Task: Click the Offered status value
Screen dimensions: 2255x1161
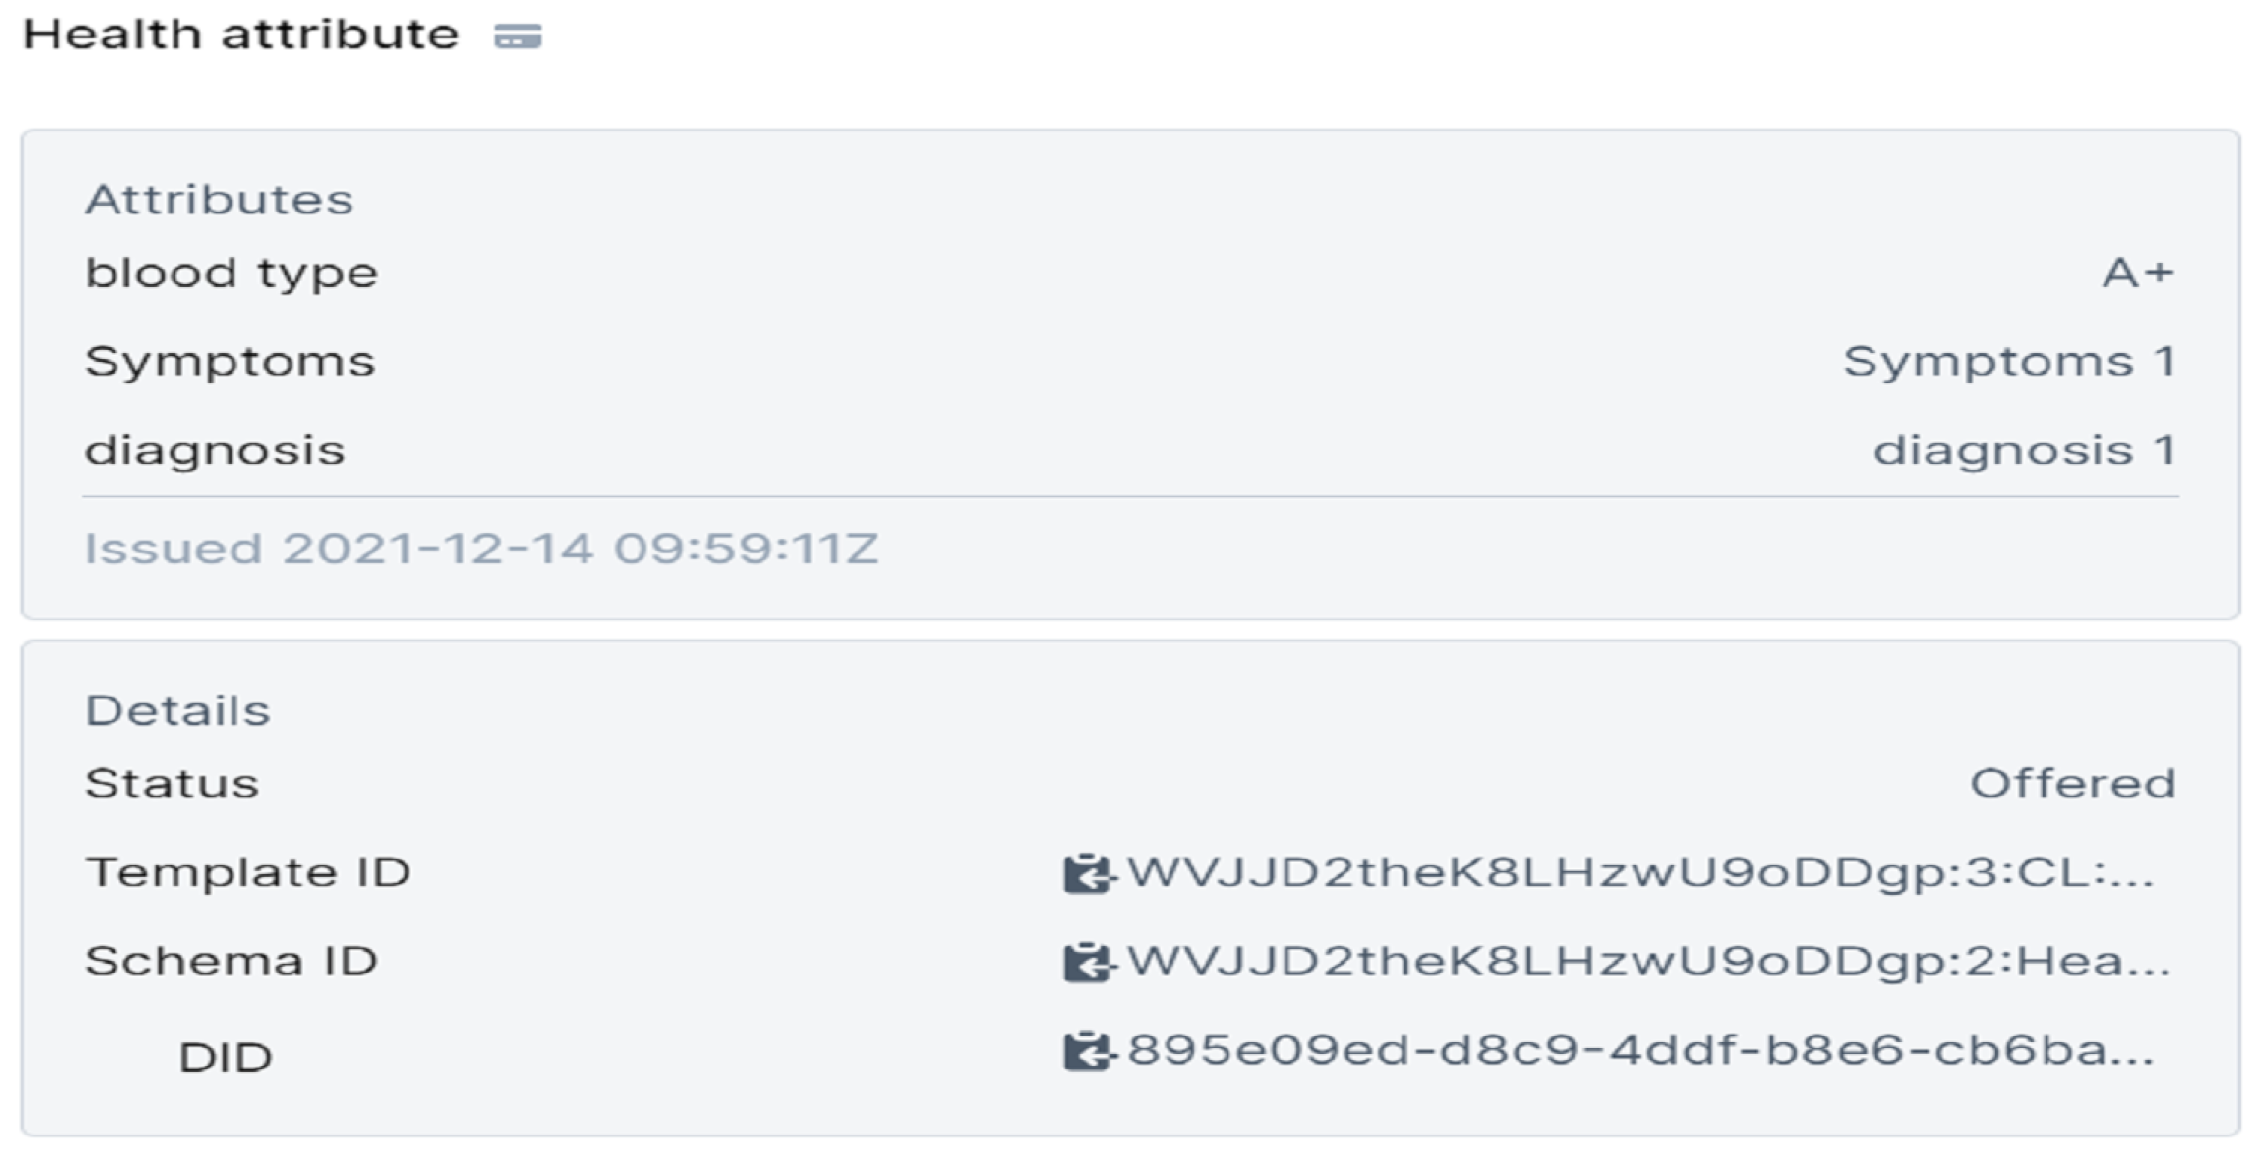Action: pyautogui.click(x=2072, y=784)
